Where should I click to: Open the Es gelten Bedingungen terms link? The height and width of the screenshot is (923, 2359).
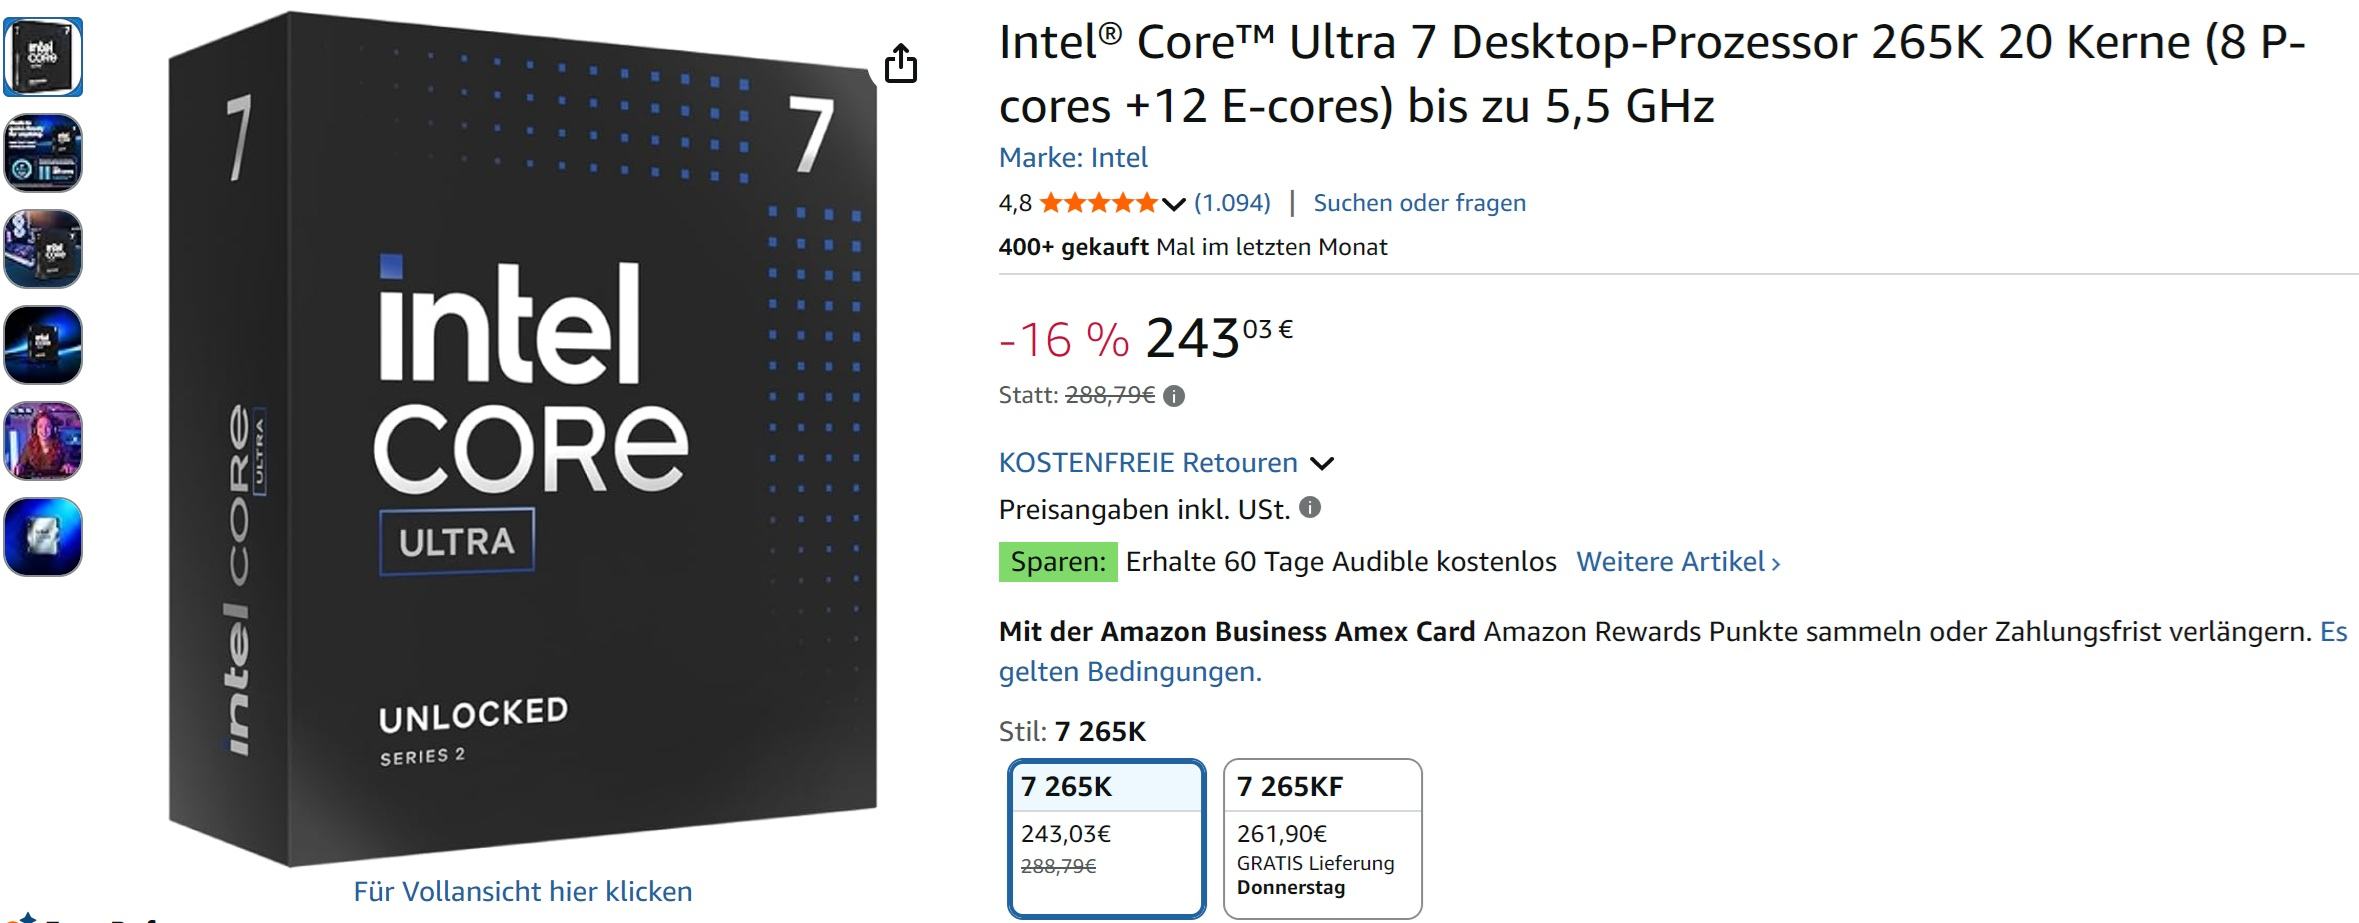(x=1130, y=672)
